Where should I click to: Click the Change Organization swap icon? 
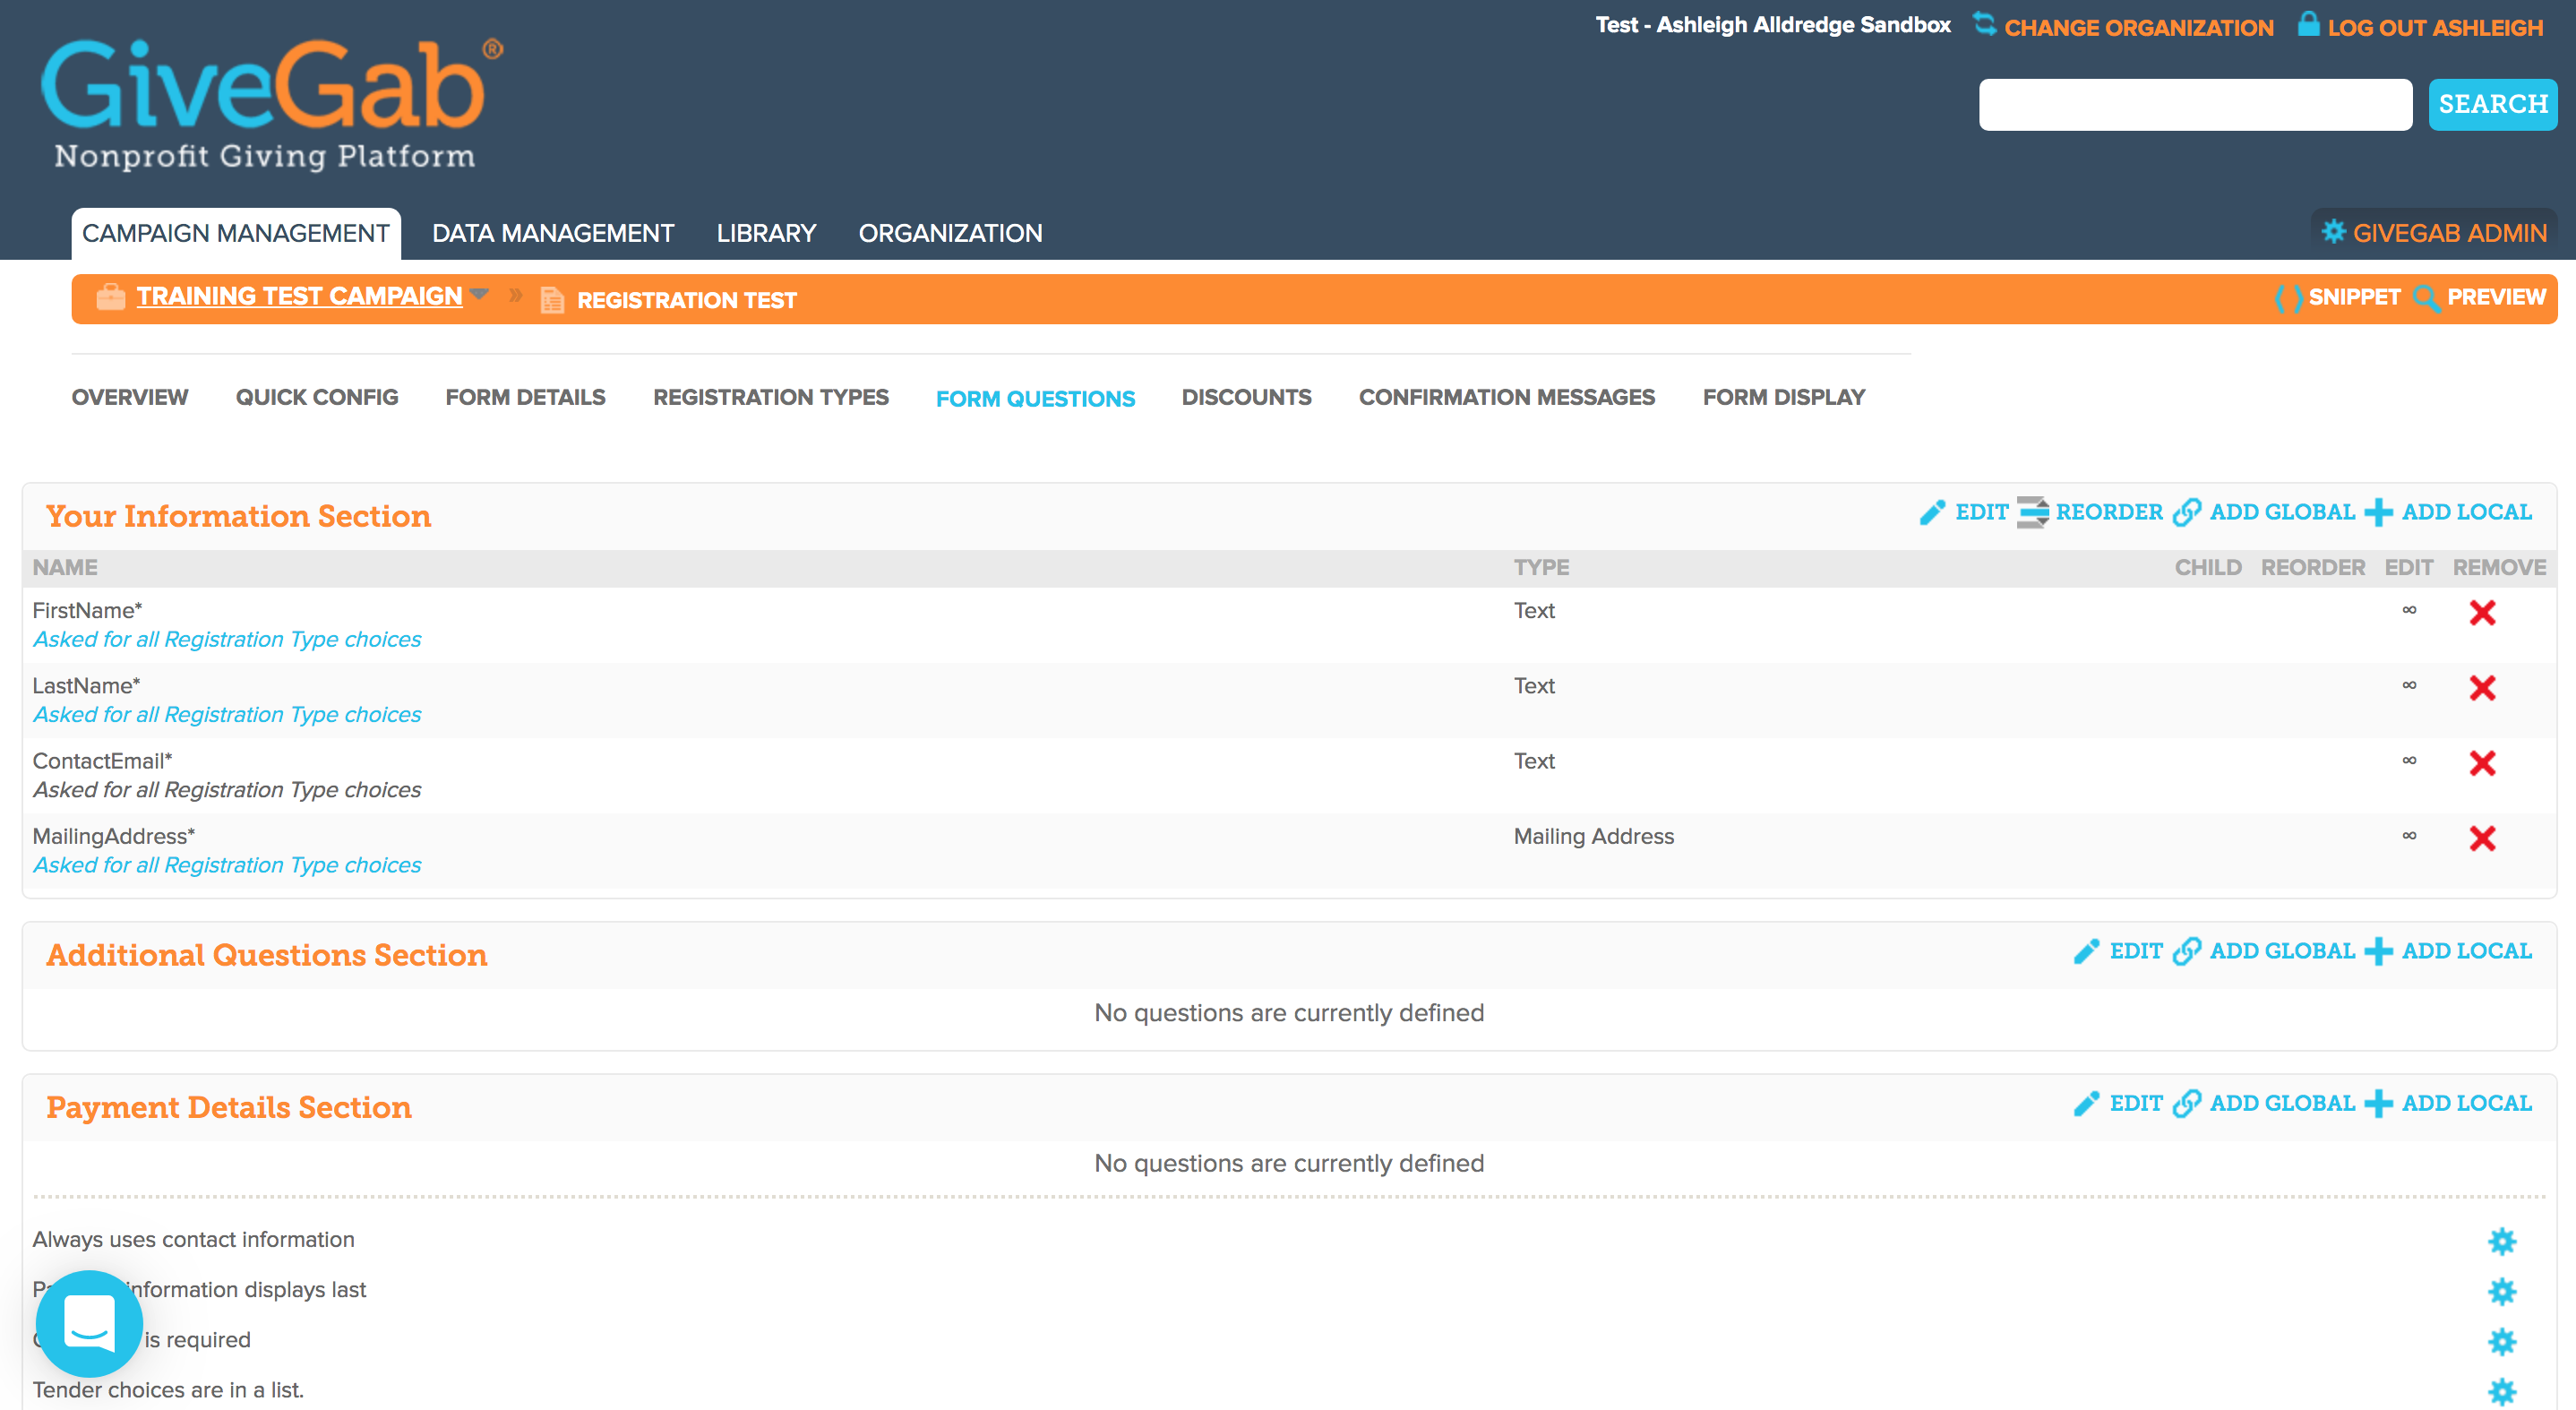click(x=1984, y=24)
